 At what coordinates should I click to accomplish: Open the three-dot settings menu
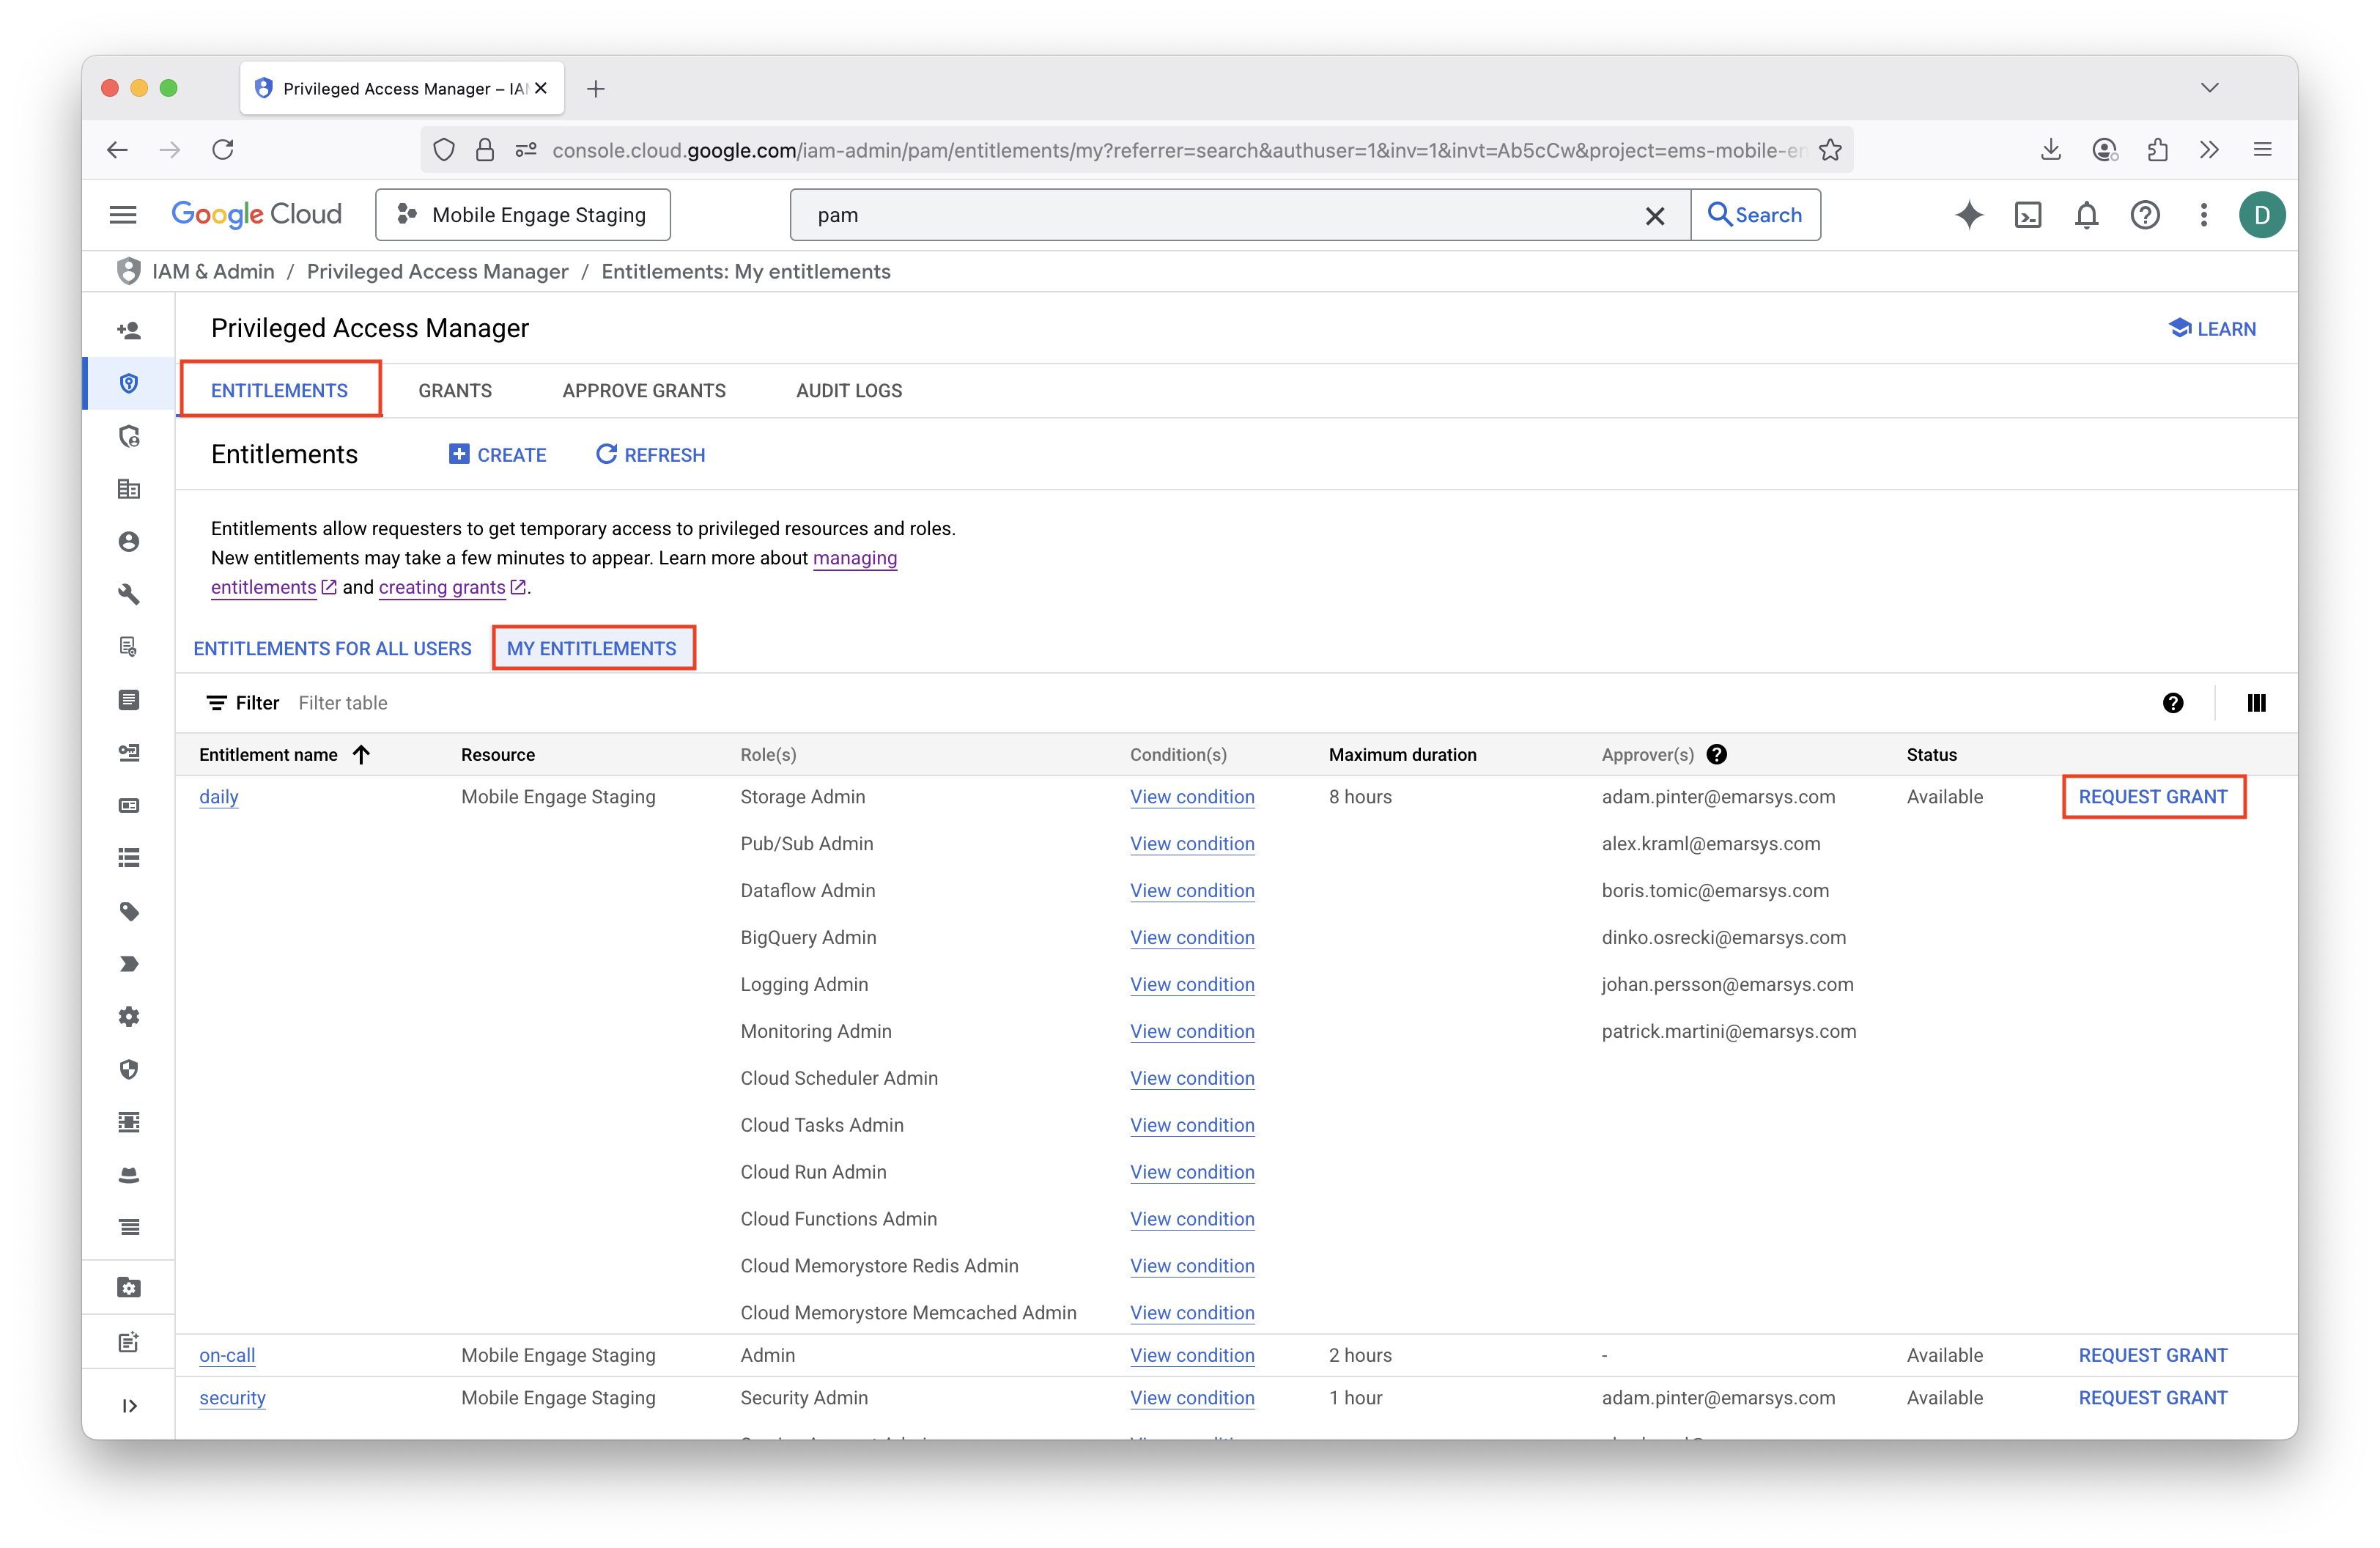point(2203,215)
